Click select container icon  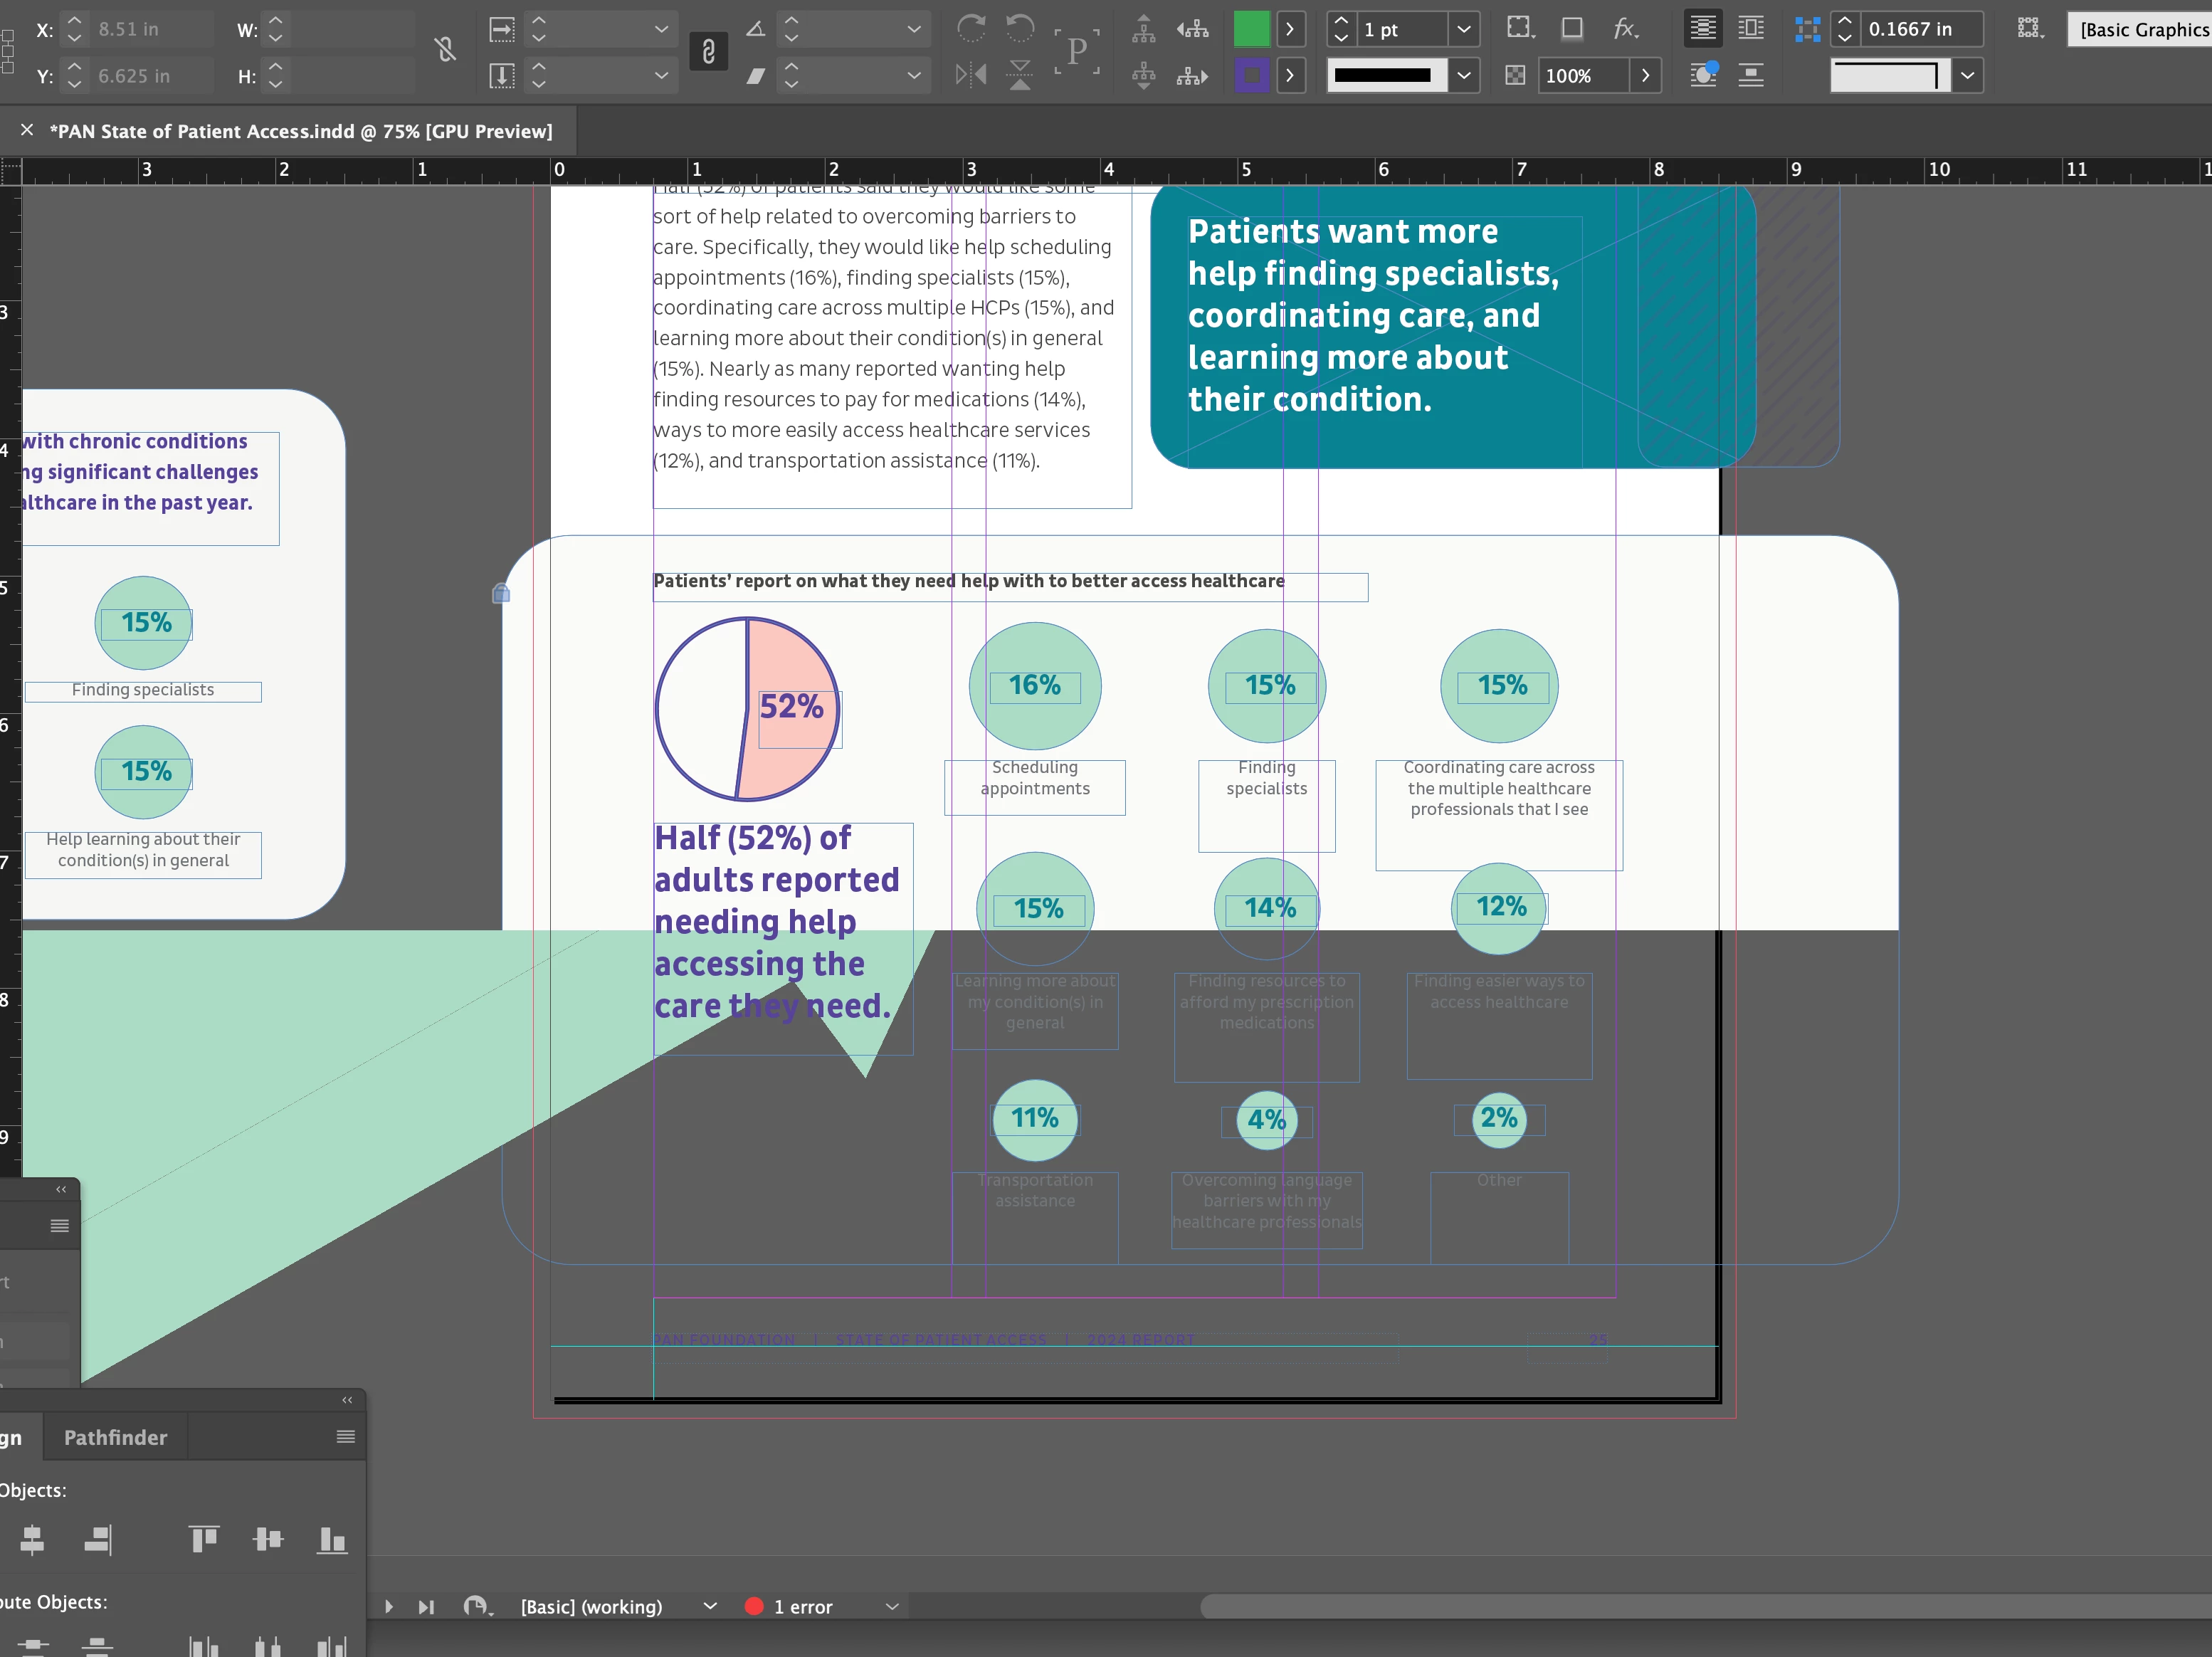pyautogui.click(x=1143, y=29)
